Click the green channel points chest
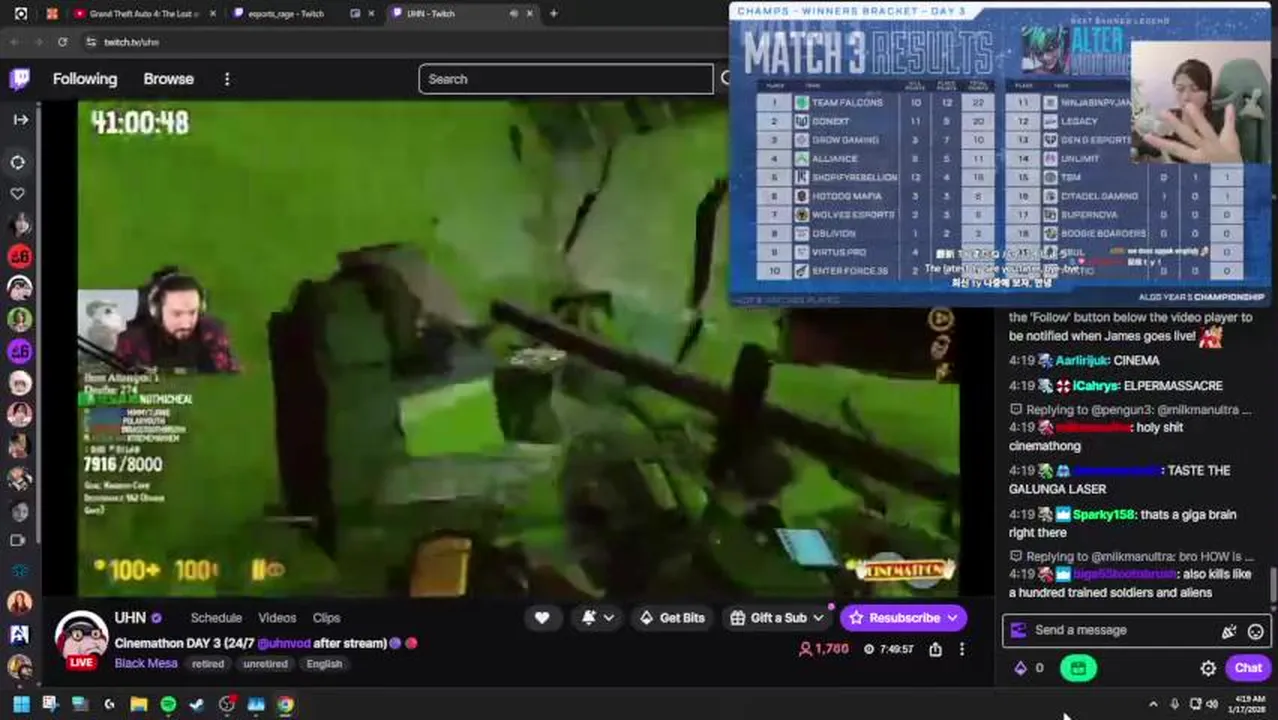The image size is (1278, 720). click(x=1078, y=668)
